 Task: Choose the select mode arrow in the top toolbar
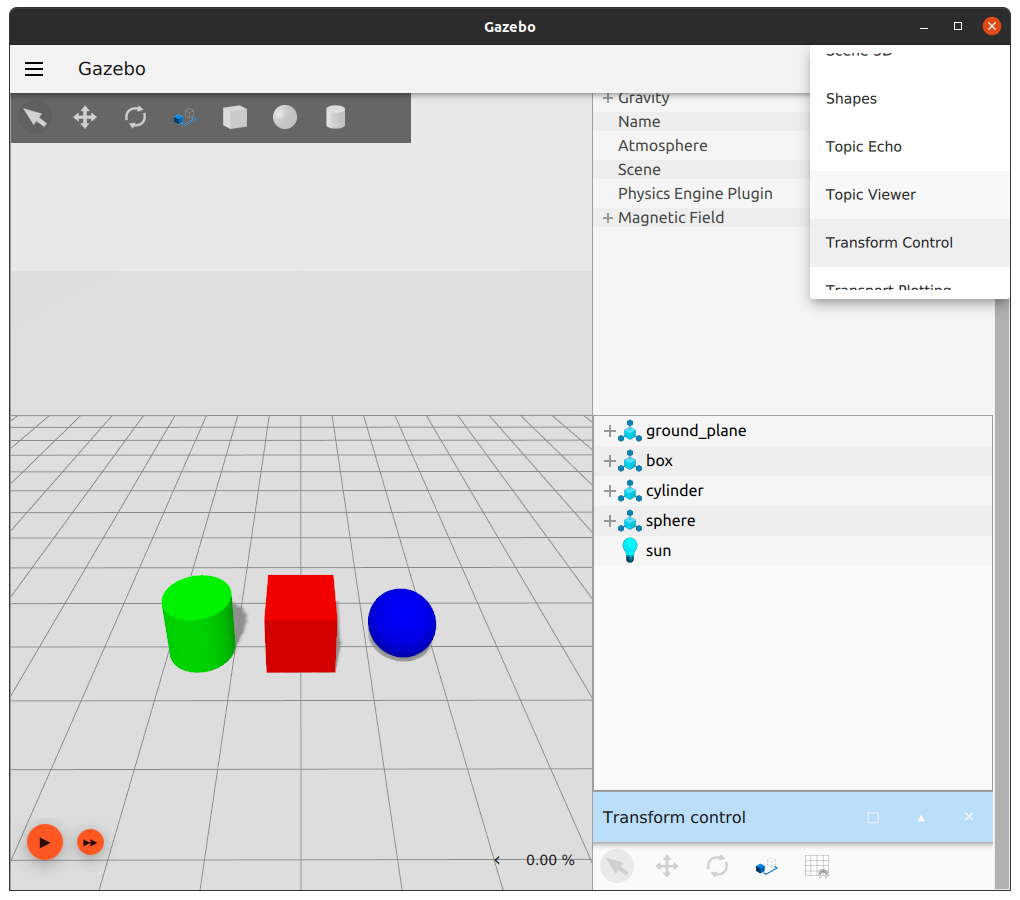[35, 118]
